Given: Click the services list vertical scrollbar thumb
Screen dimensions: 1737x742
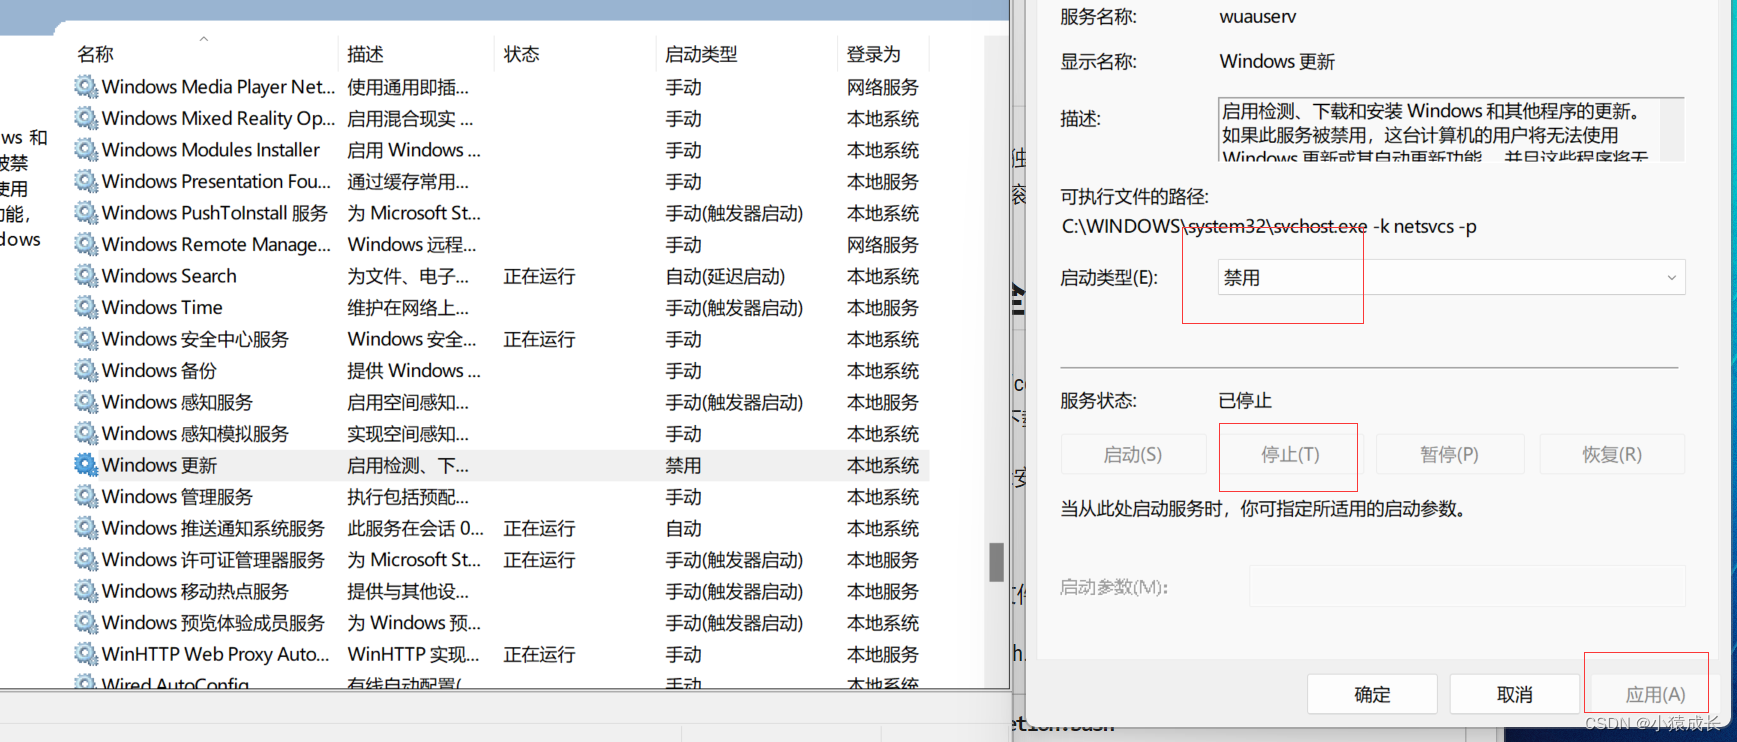Looking at the screenshot, I should coord(996,562).
